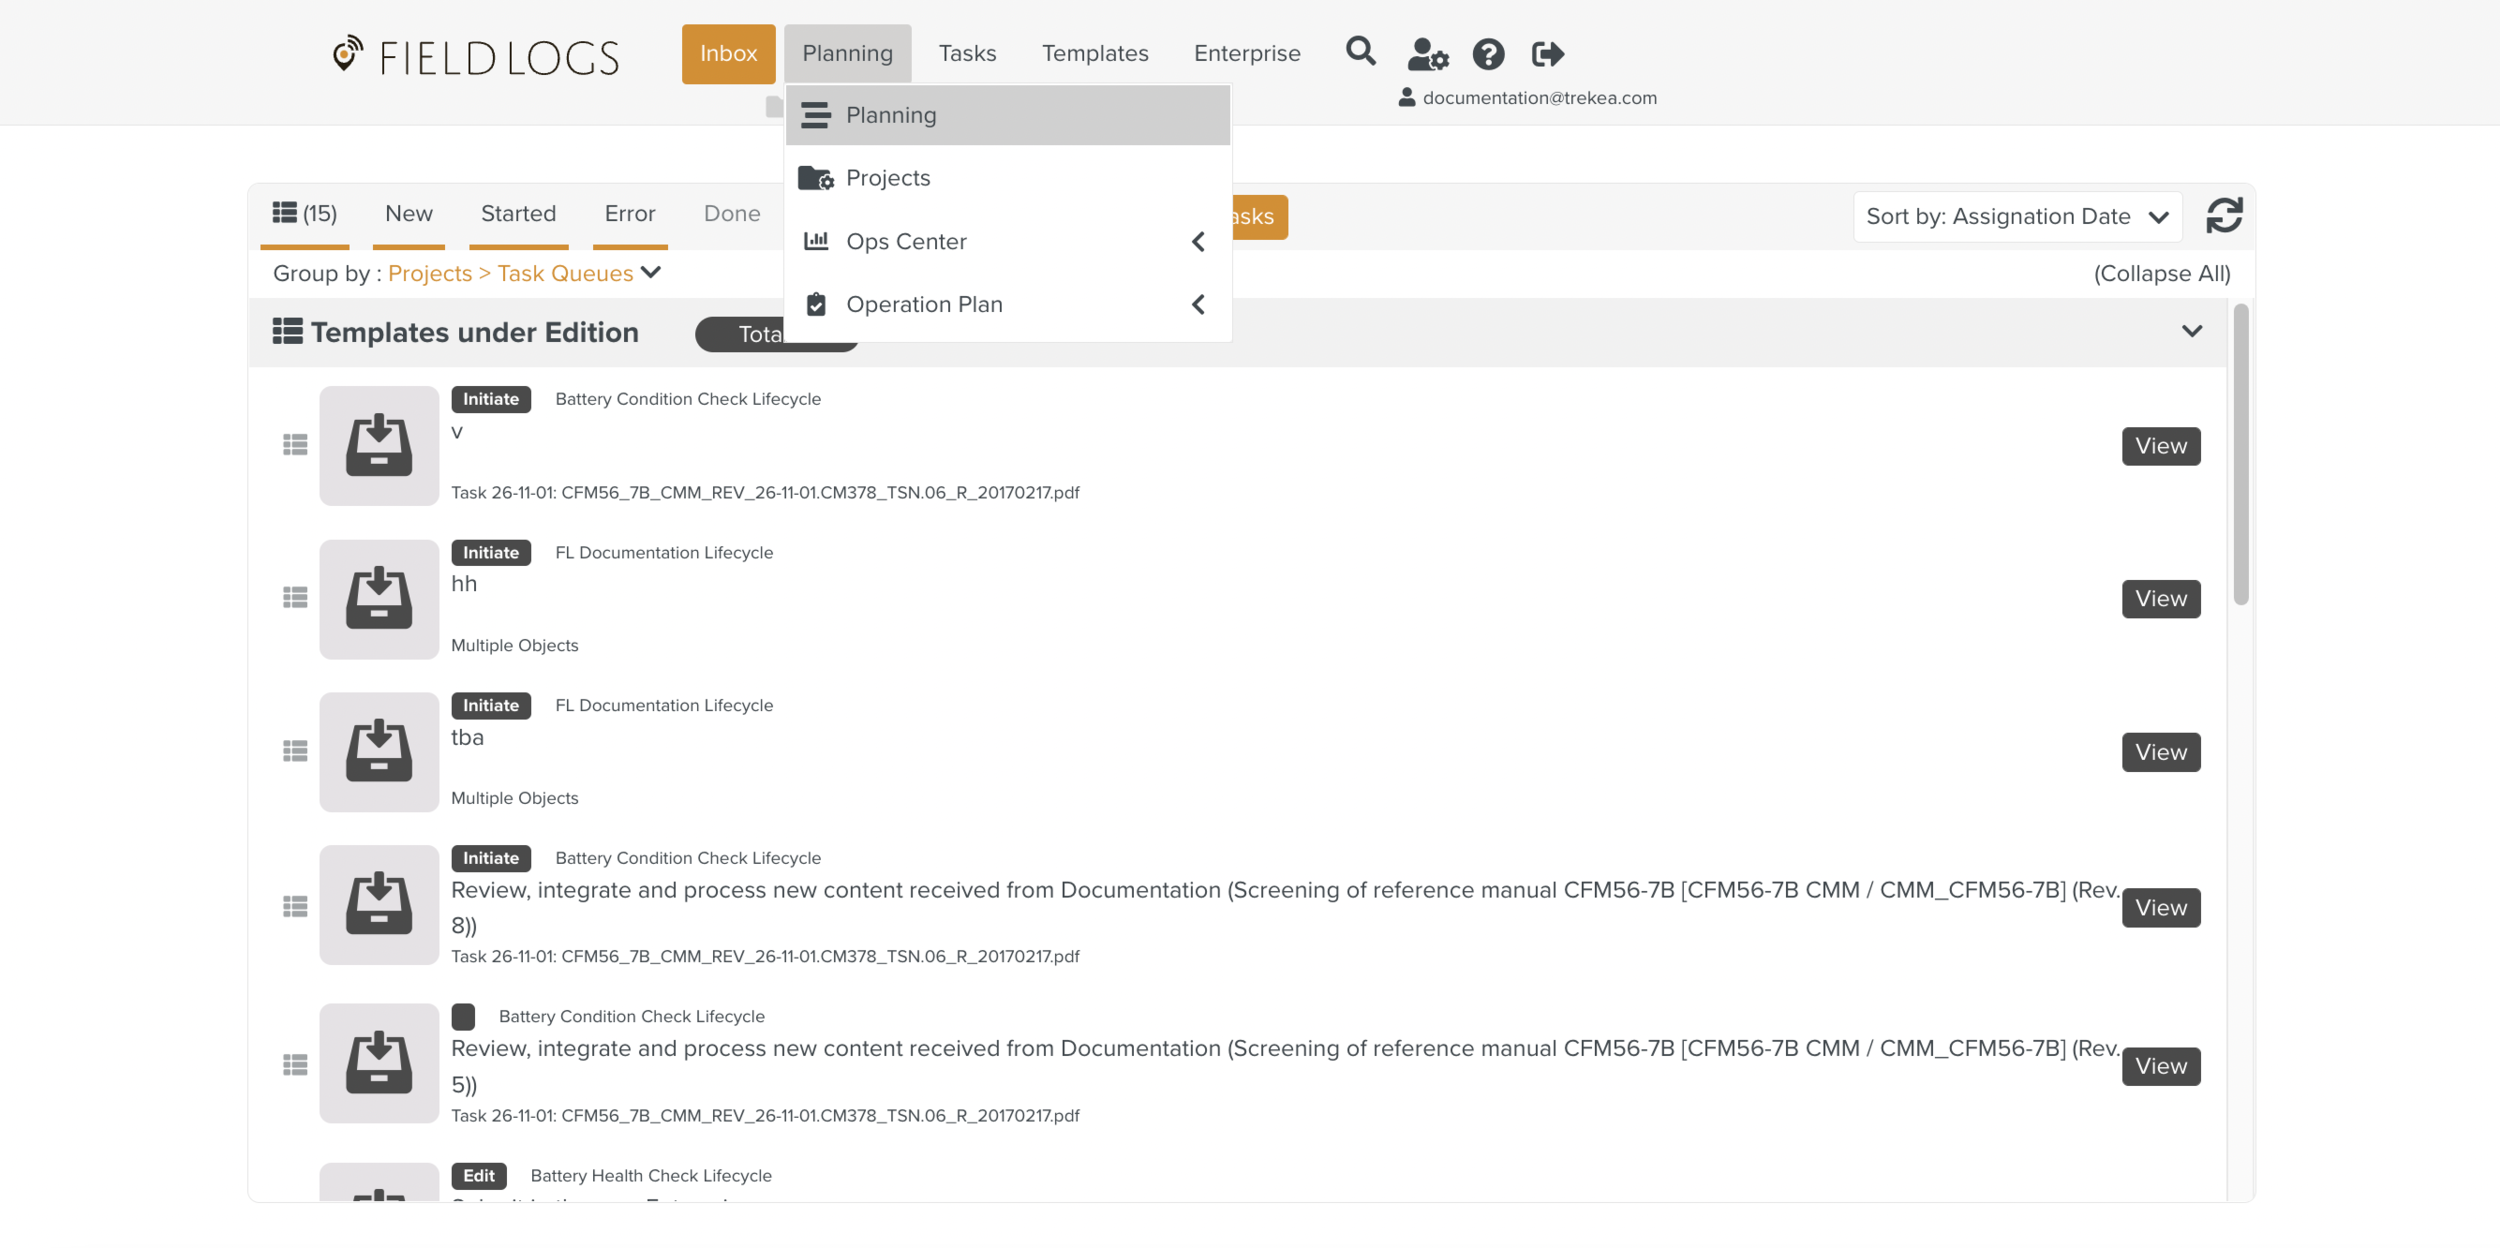Filter by the Error tab
The height and width of the screenshot is (1248, 2500).
click(x=630, y=214)
